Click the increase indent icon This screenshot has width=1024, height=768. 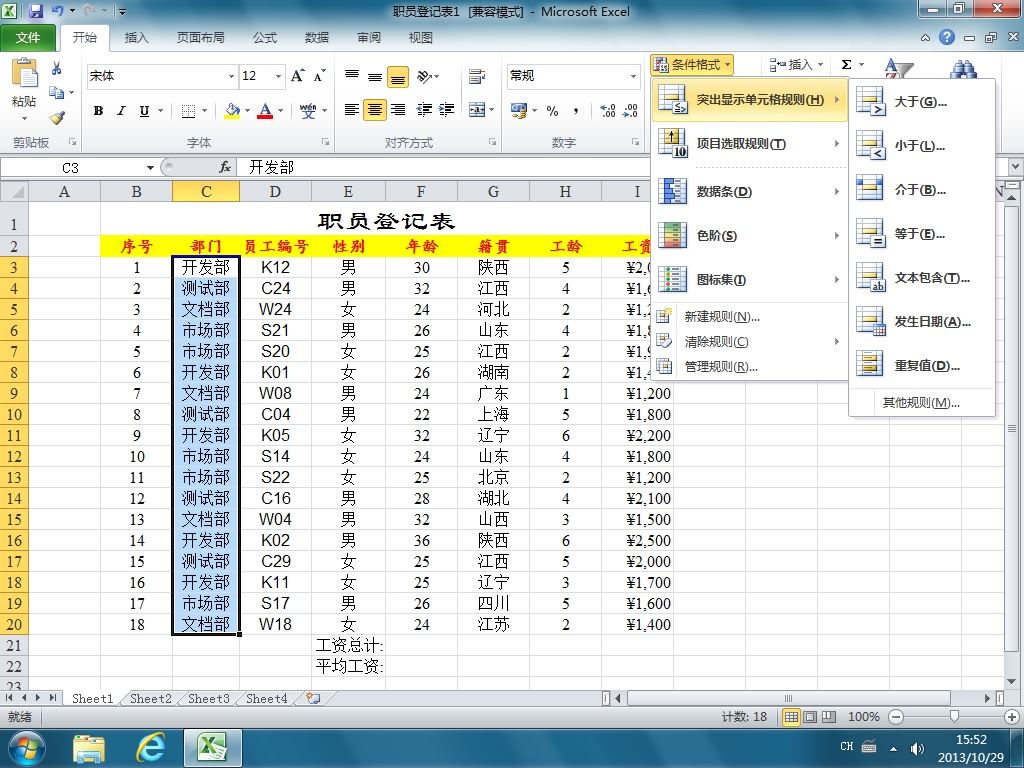point(447,110)
